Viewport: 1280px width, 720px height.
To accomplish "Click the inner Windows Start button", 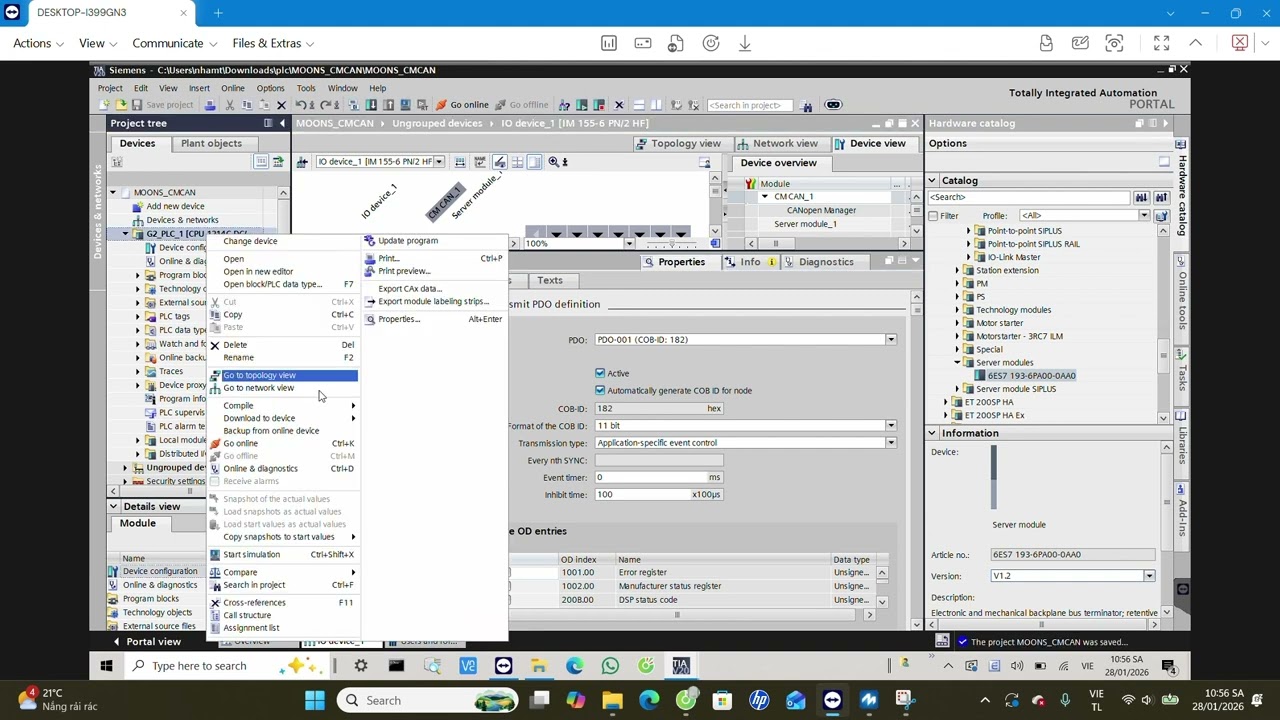I will tap(106, 666).
